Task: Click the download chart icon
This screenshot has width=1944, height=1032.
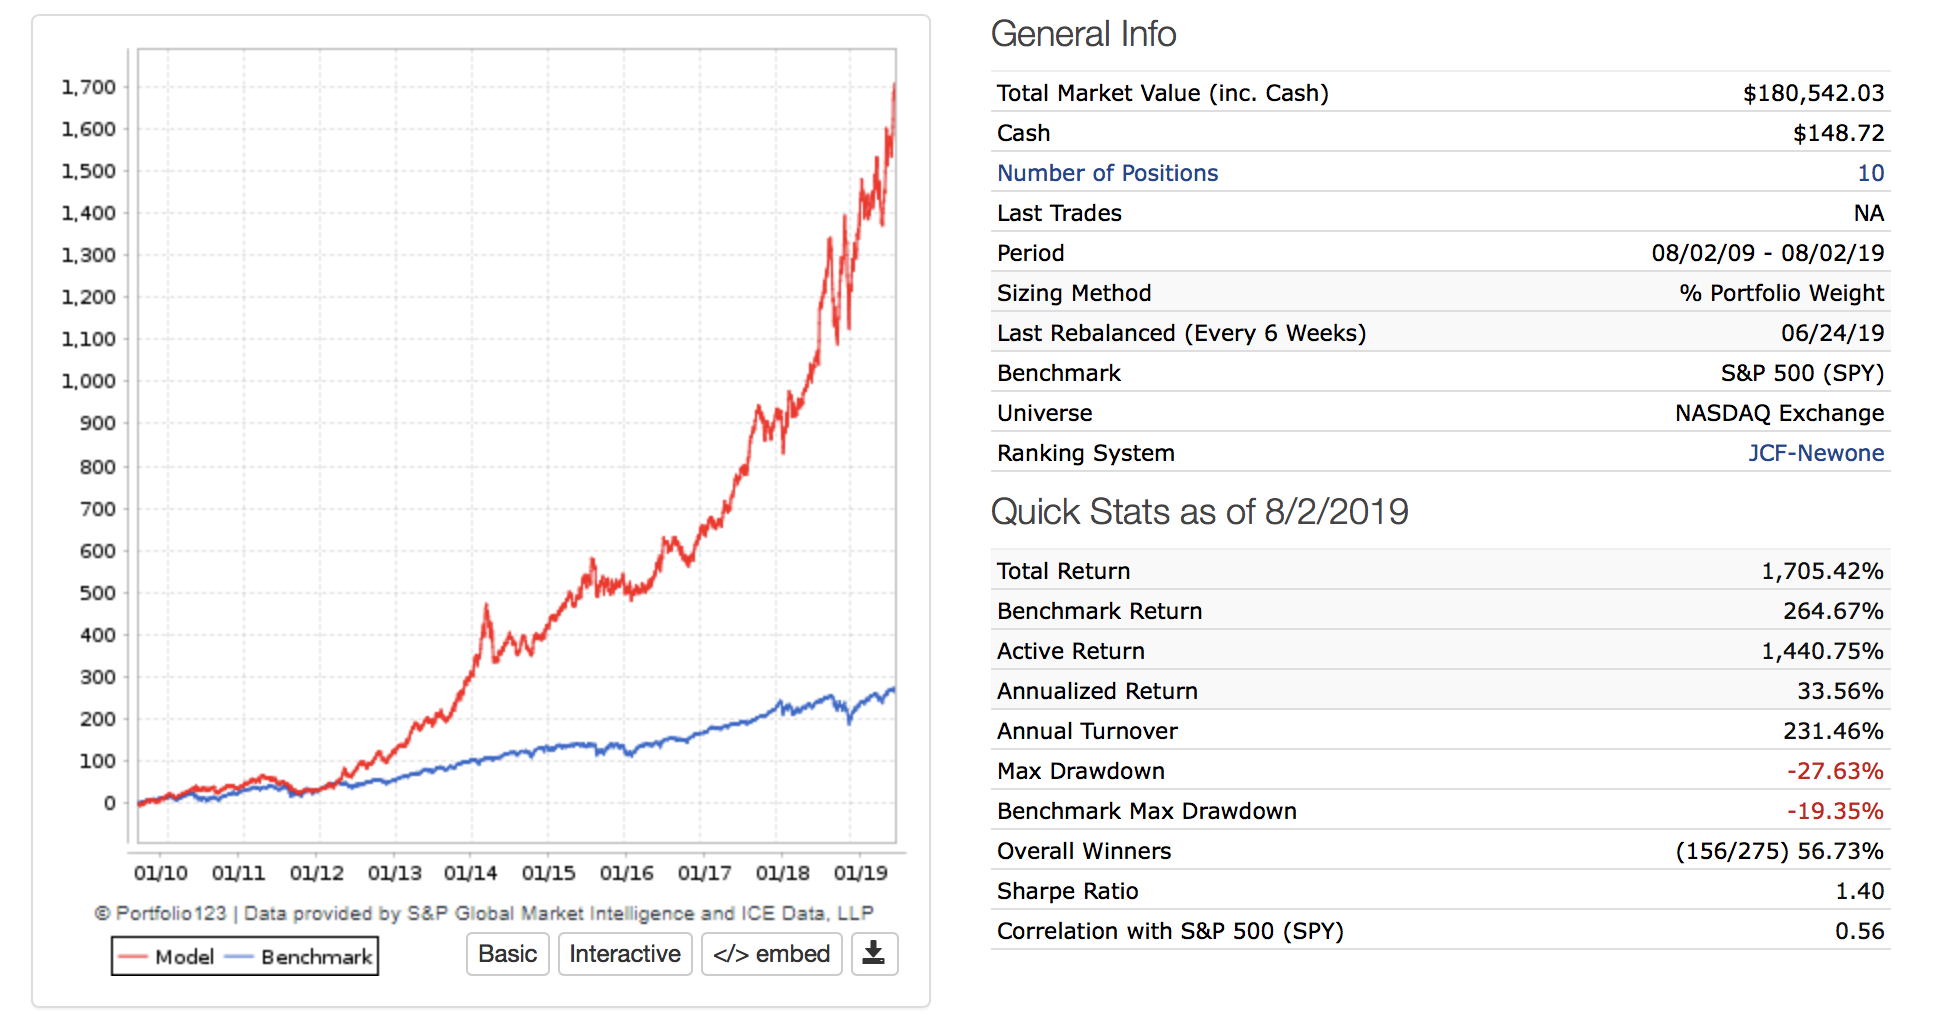Action: tap(874, 954)
